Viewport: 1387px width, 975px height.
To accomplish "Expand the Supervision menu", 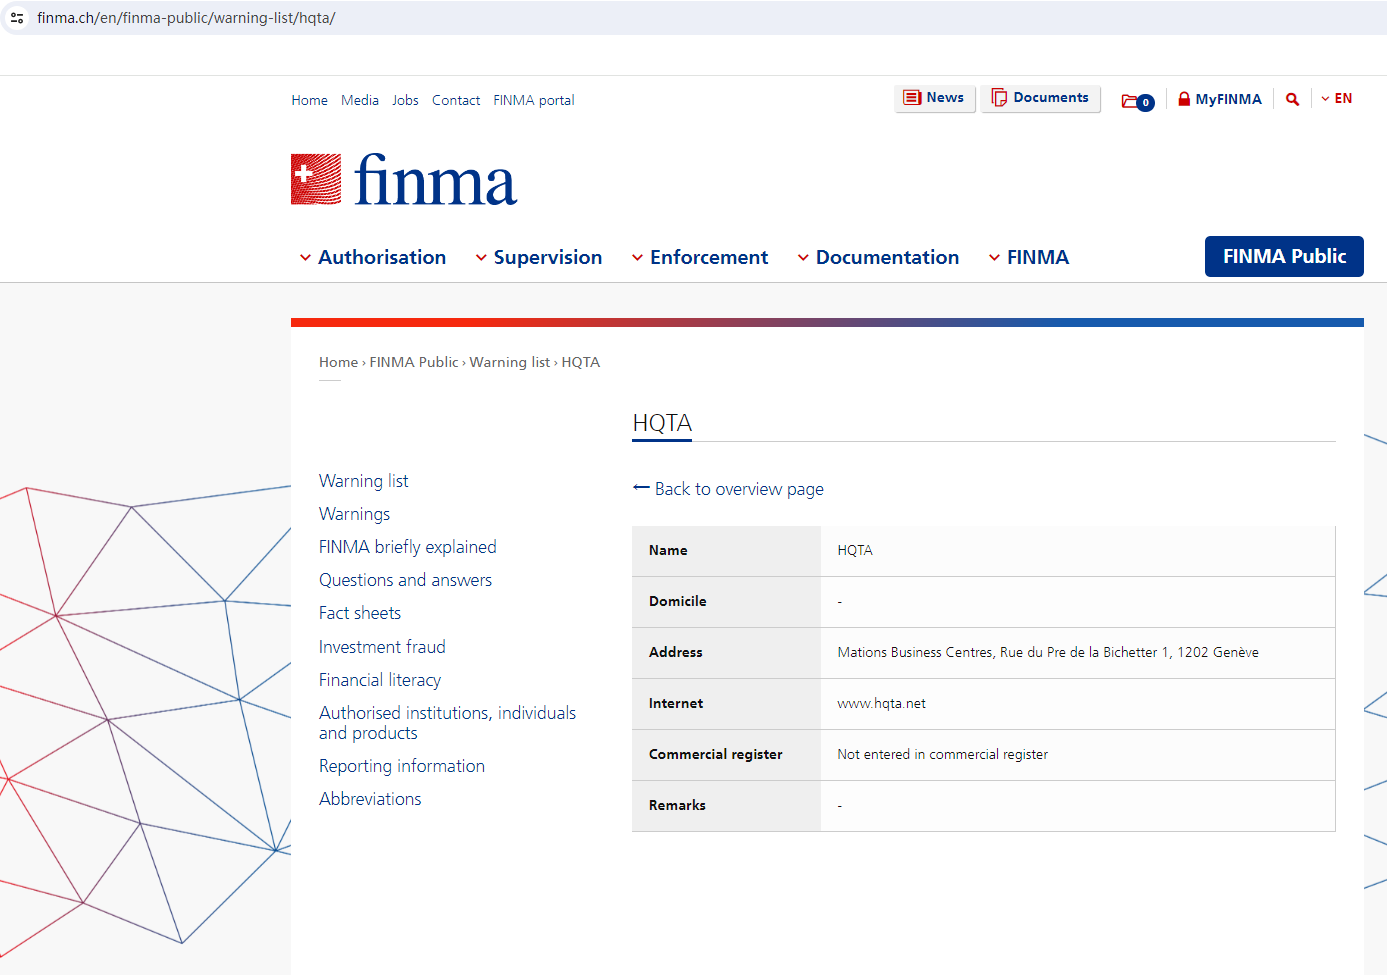I will pos(538,257).
